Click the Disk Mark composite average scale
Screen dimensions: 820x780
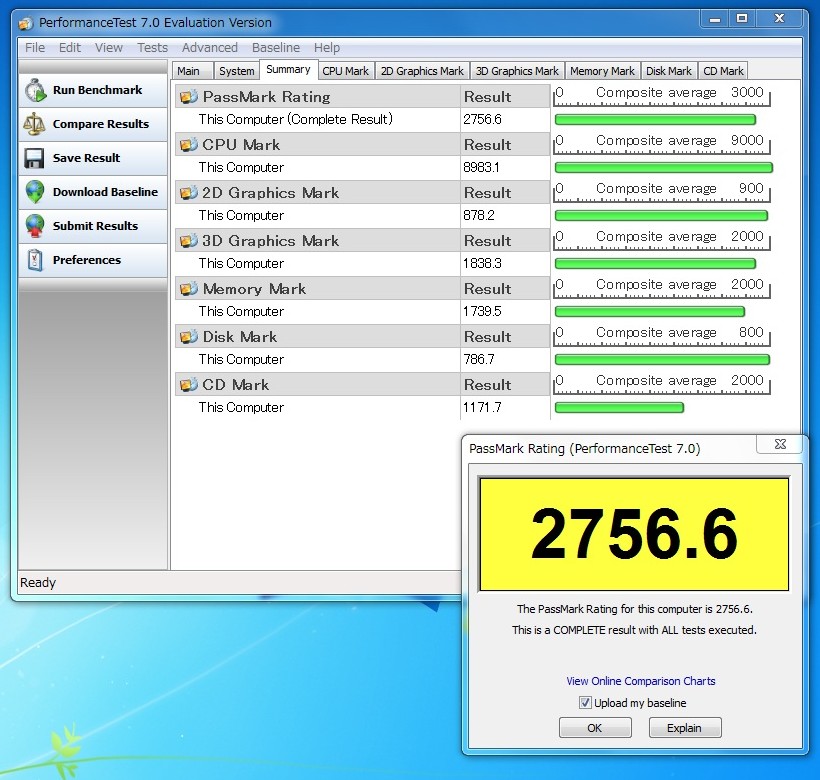(x=662, y=337)
